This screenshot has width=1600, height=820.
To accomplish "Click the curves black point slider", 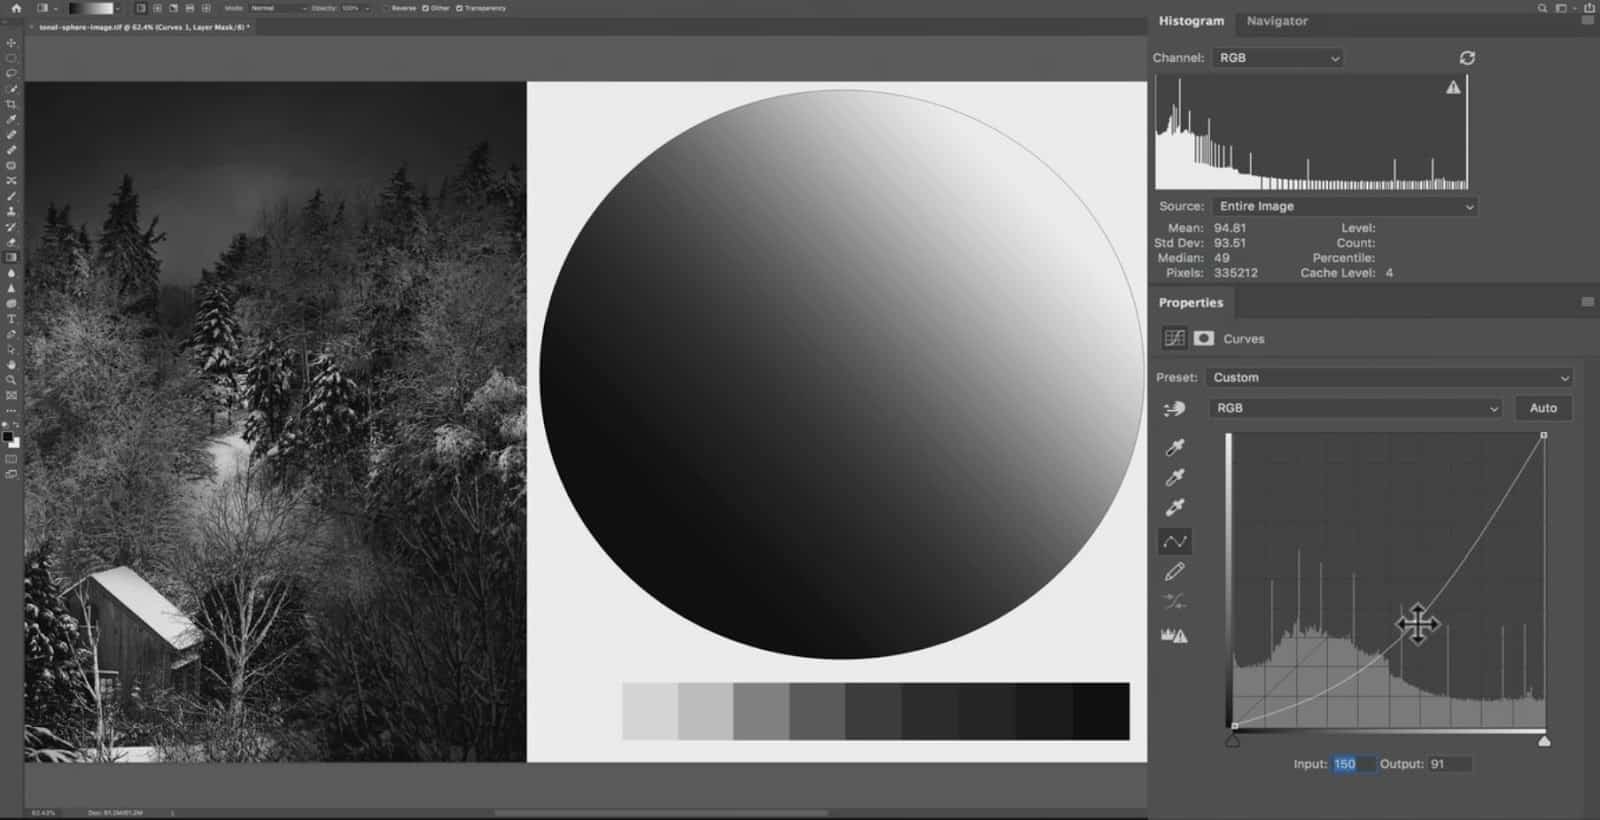I will pyautogui.click(x=1233, y=740).
